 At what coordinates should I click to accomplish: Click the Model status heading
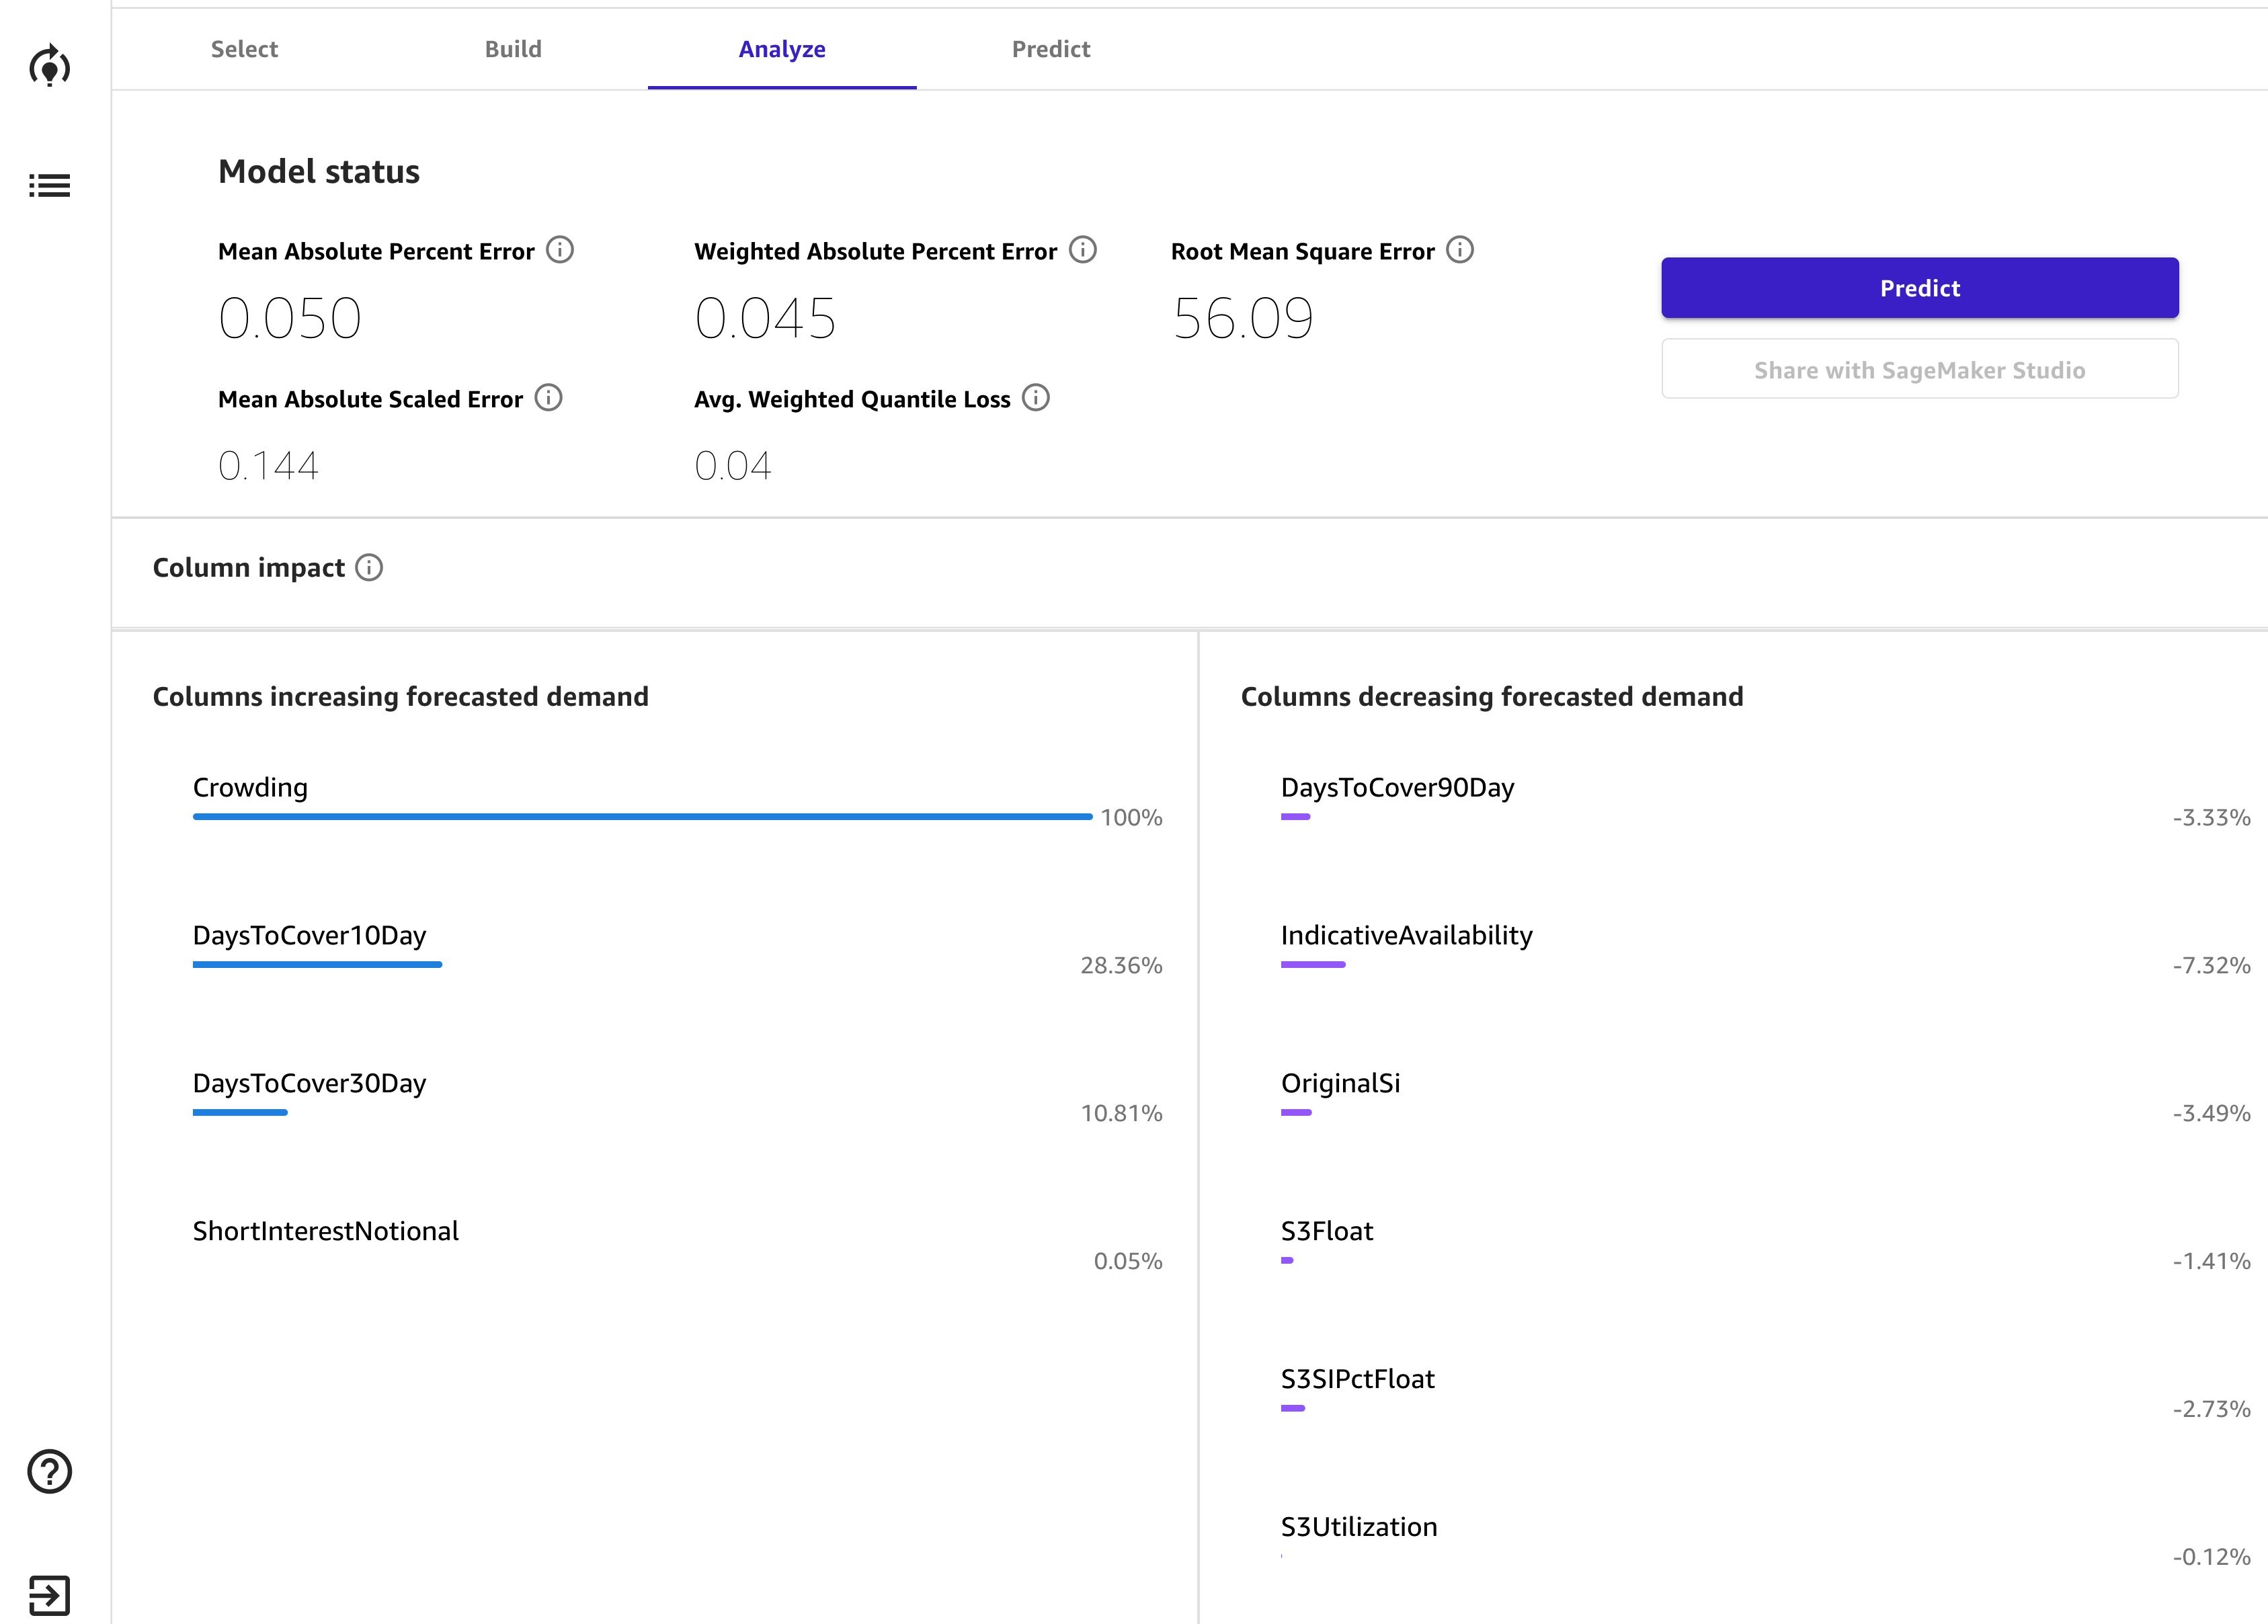coord(319,172)
